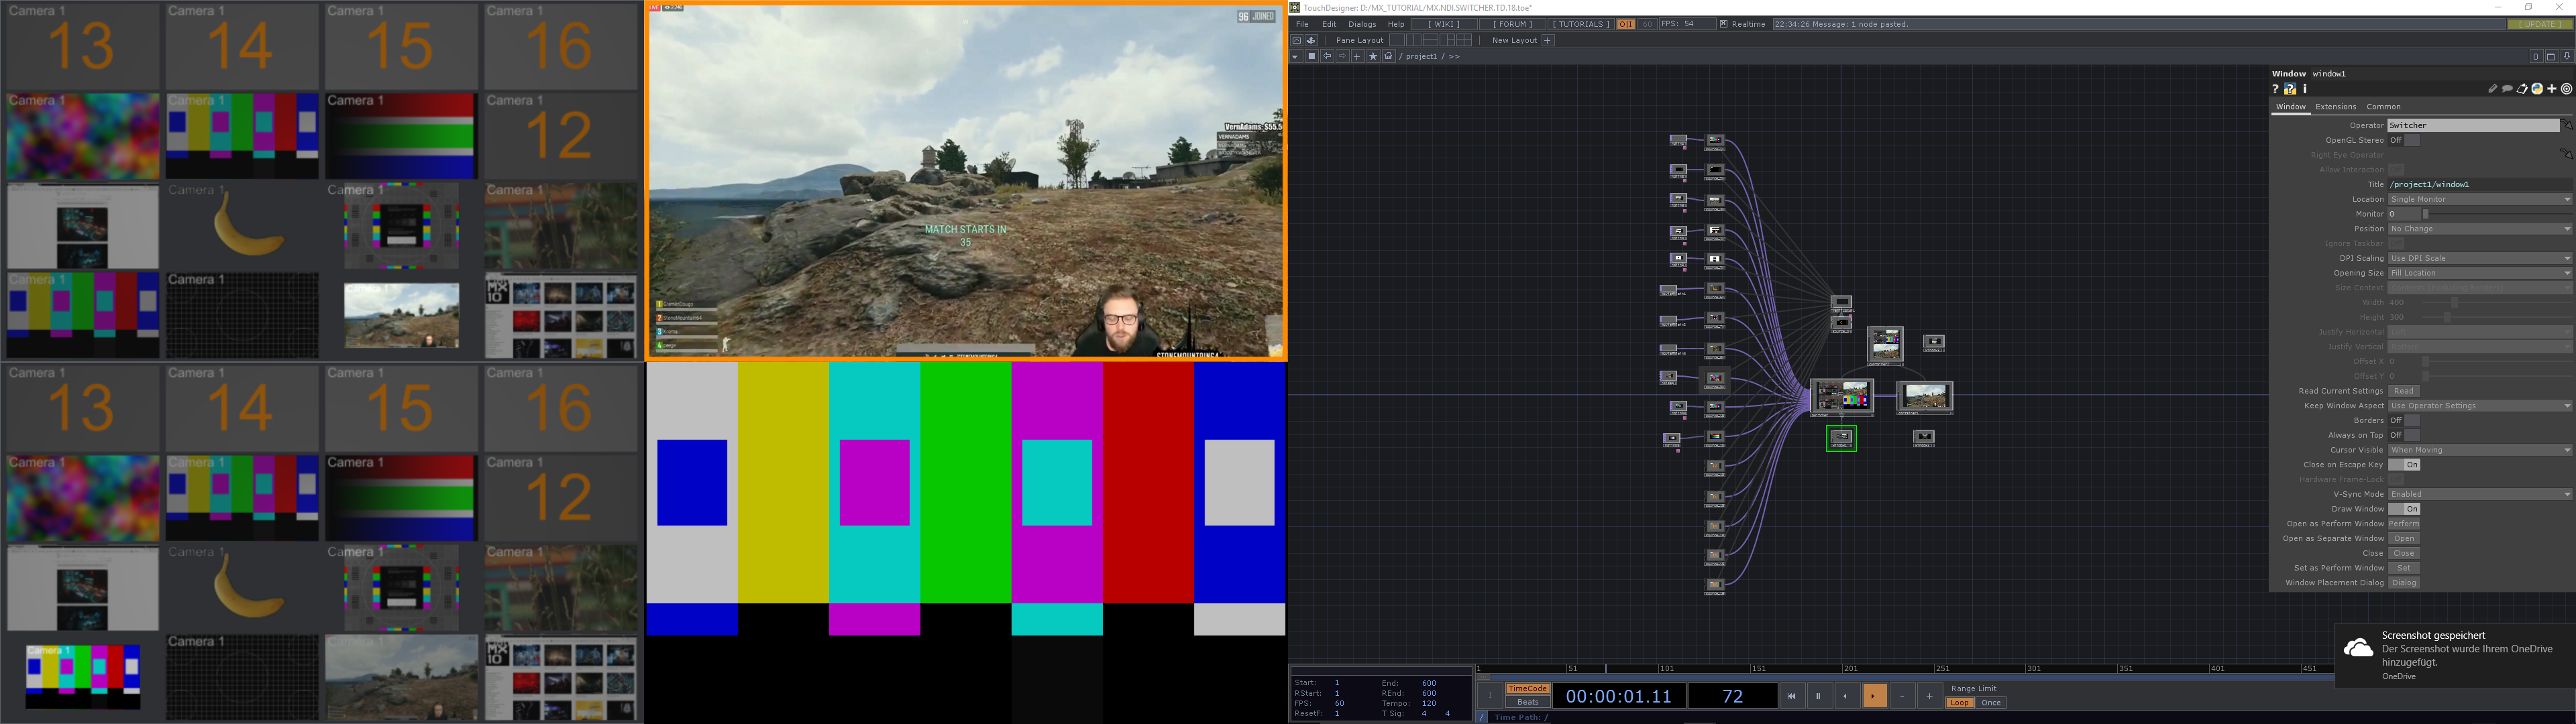The image size is (2576, 724).
Task: Open the Python help icon in parameter panel
Action: pyautogui.click(x=2291, y=89)
